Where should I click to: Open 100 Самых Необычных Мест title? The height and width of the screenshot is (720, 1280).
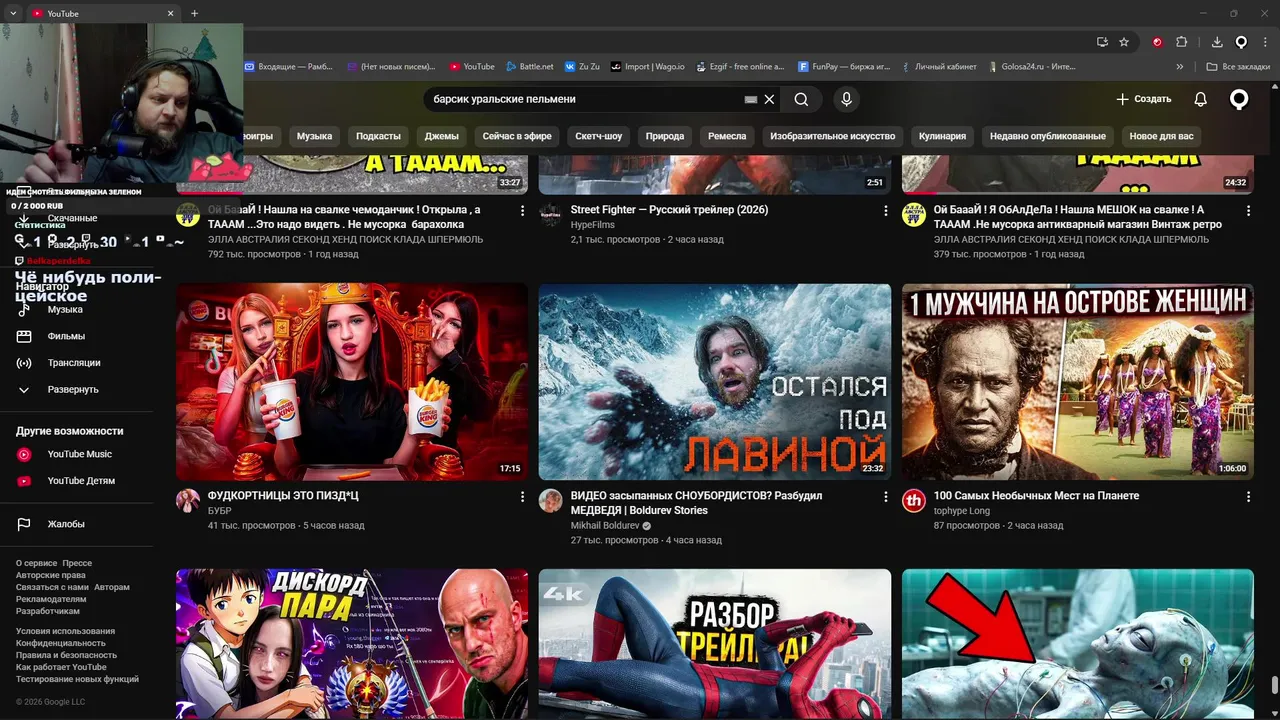[x=1036, y=496]
